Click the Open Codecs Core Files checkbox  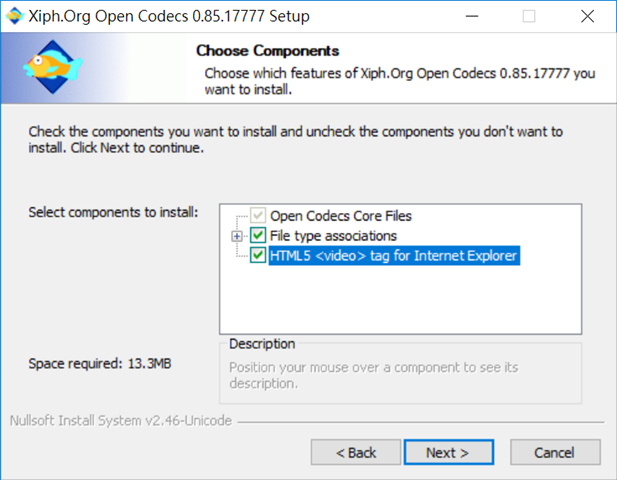point(258,215)
